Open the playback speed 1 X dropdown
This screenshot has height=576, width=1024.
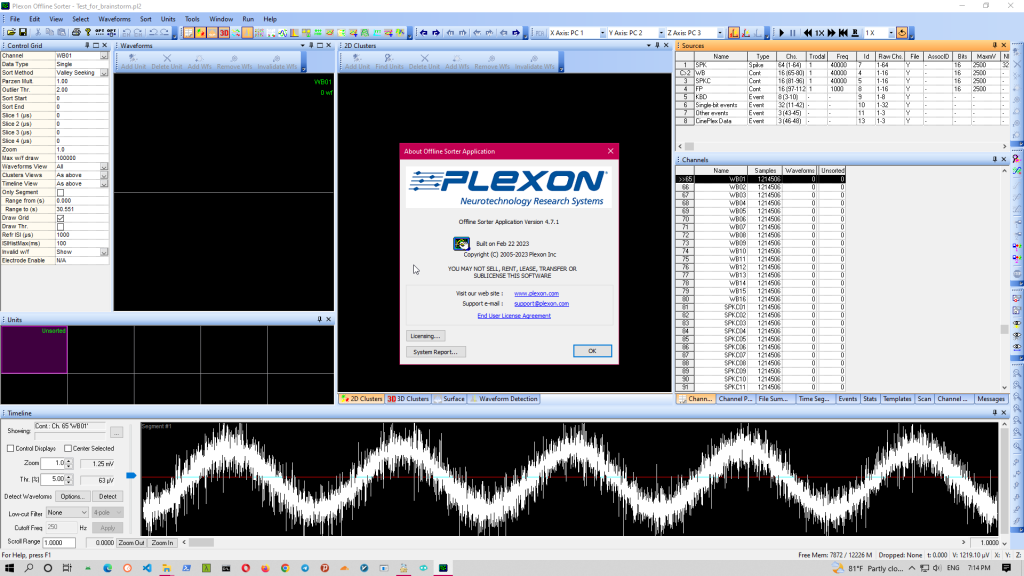tap(891, 33)
